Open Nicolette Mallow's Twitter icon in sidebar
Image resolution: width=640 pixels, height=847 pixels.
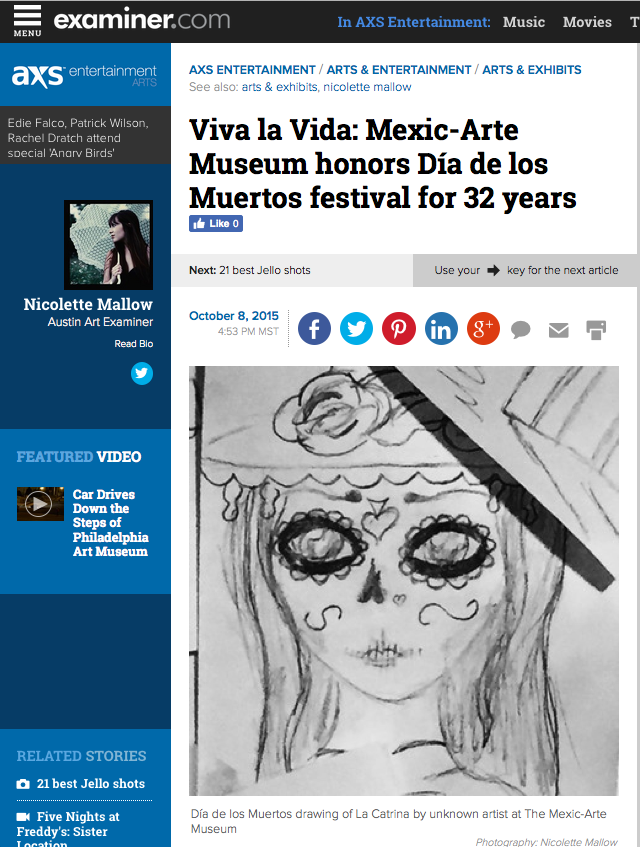[142, 373]
